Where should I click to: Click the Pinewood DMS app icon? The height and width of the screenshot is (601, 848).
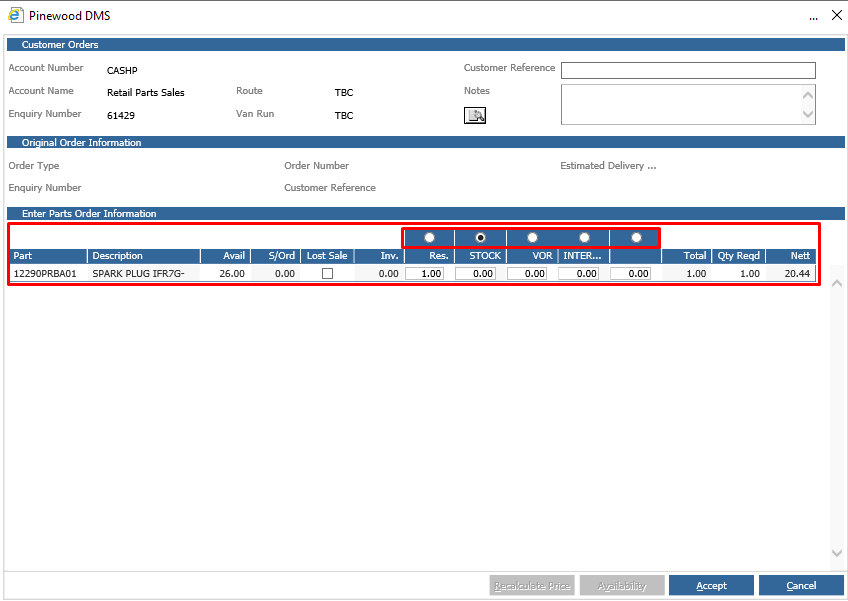tap(15, 15)
